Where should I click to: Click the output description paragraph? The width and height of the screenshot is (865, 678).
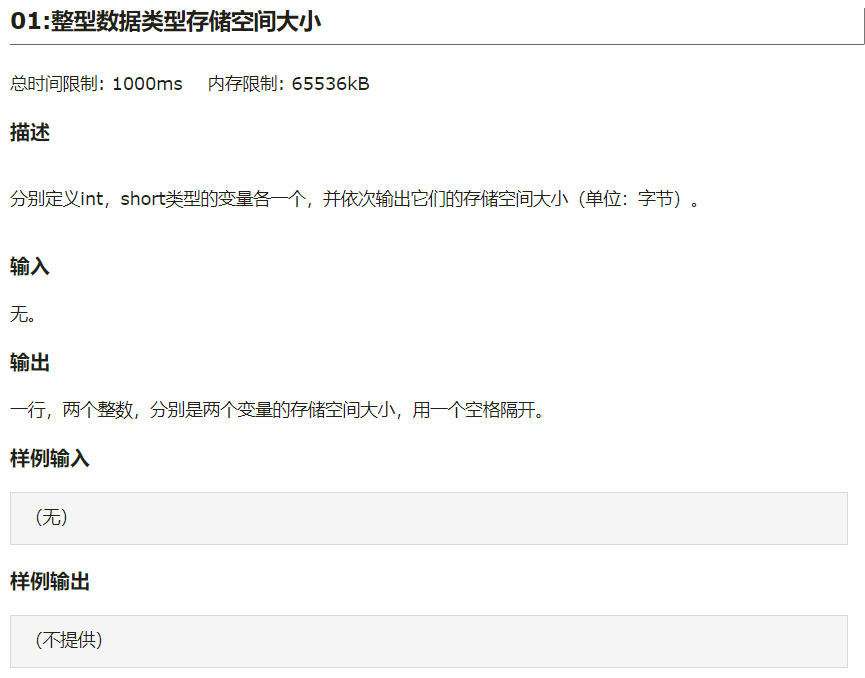point(277,410)
